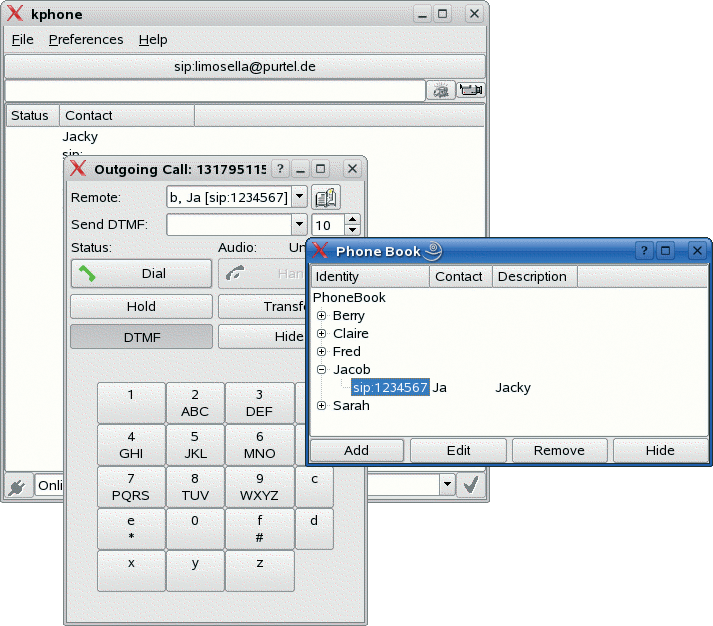Click keypad button z

pos(259,571)
